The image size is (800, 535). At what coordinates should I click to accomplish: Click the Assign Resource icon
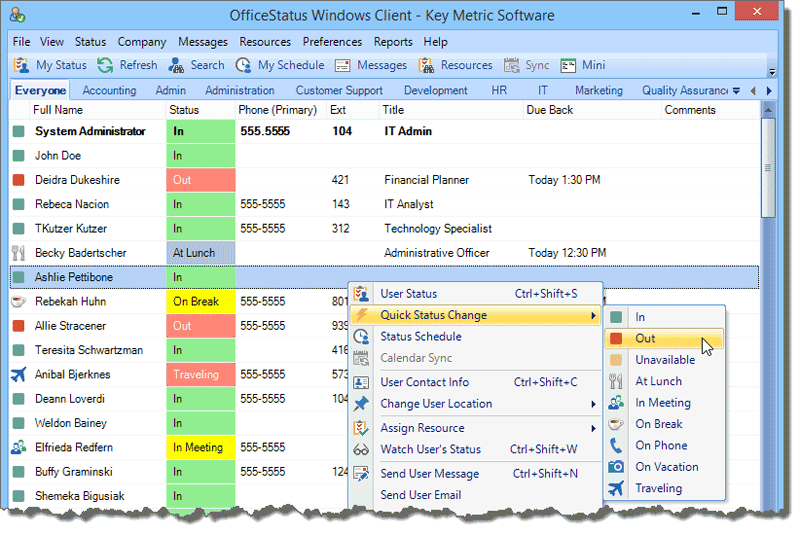[x=361, y=428]
